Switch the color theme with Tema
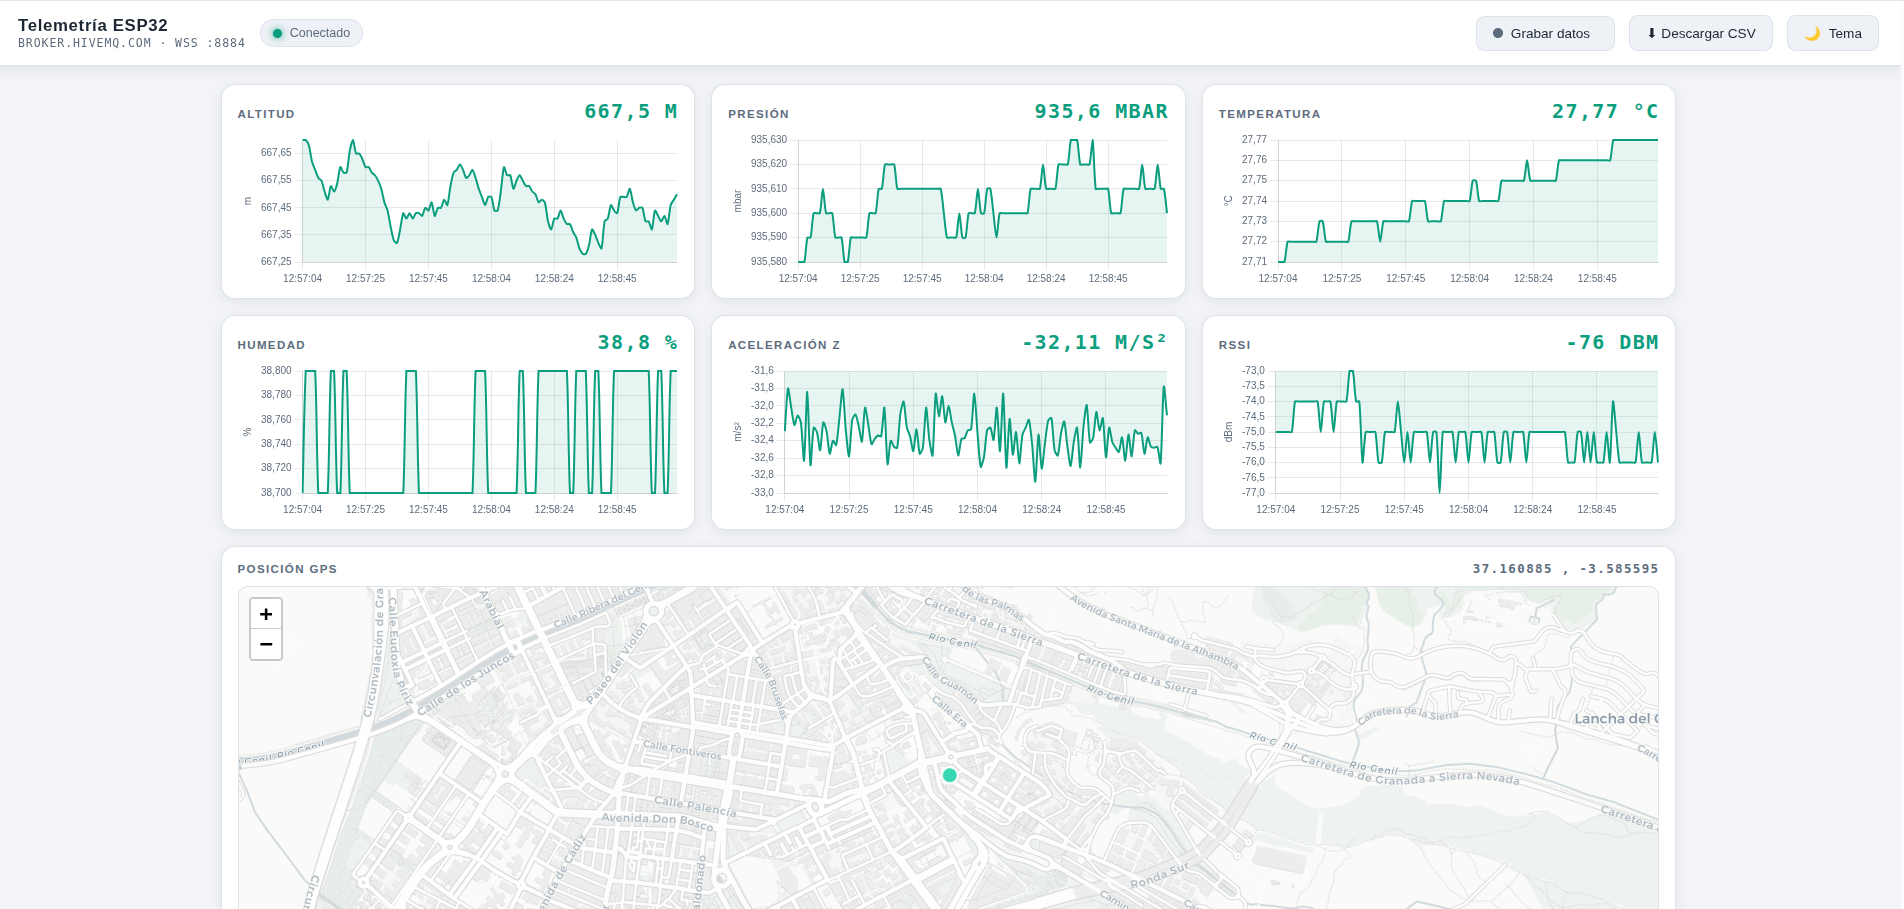Viewport: 1904px width, 909px height. [x=1833, y=33]
